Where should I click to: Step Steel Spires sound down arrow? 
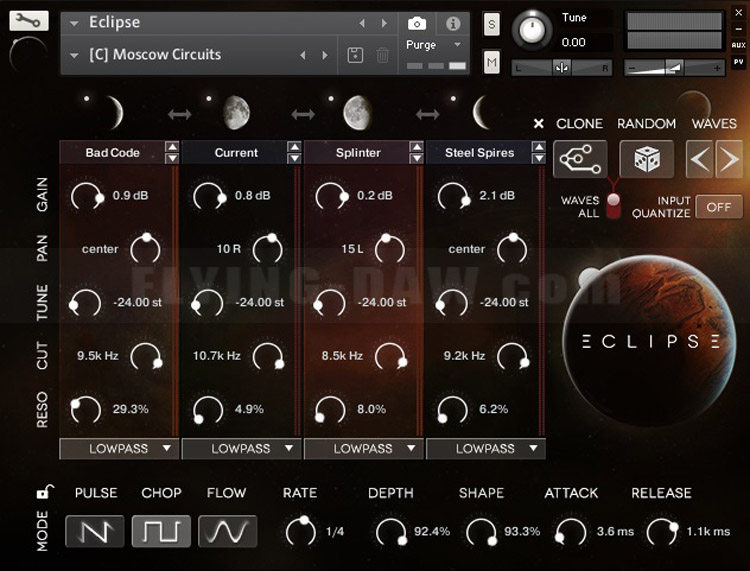539,158
